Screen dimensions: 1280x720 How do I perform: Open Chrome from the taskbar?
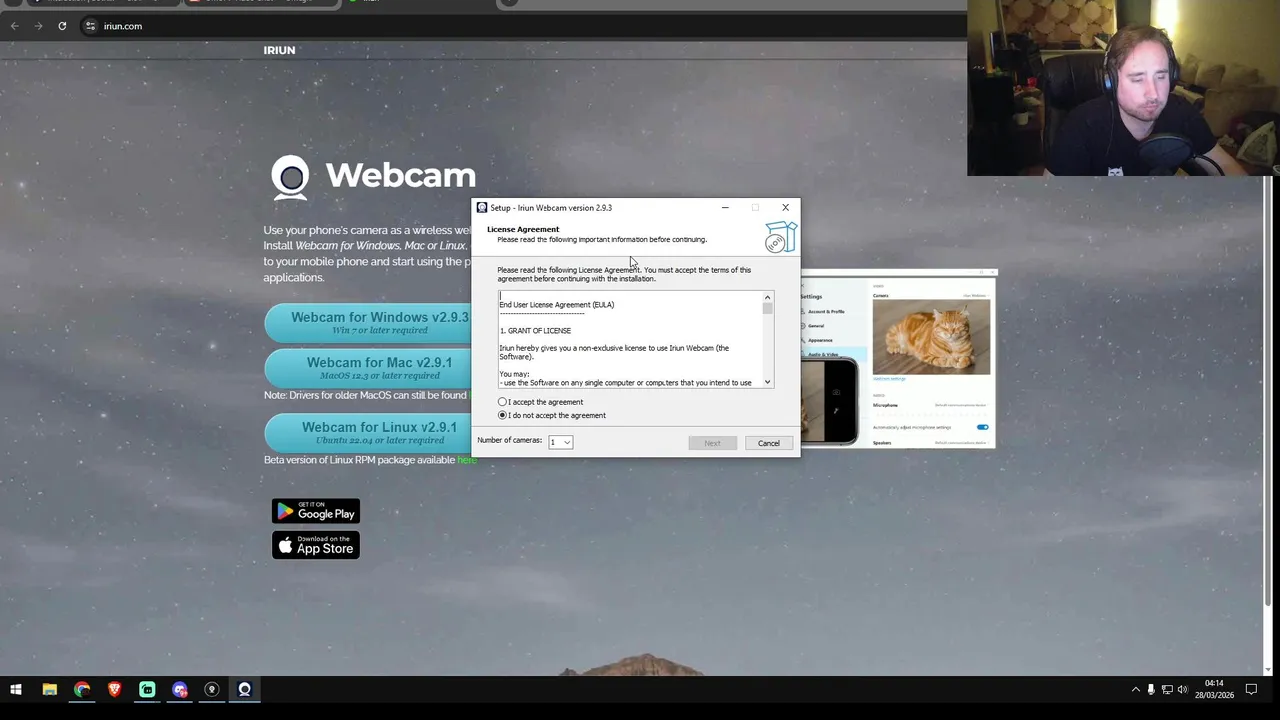(x=82, y=689)
